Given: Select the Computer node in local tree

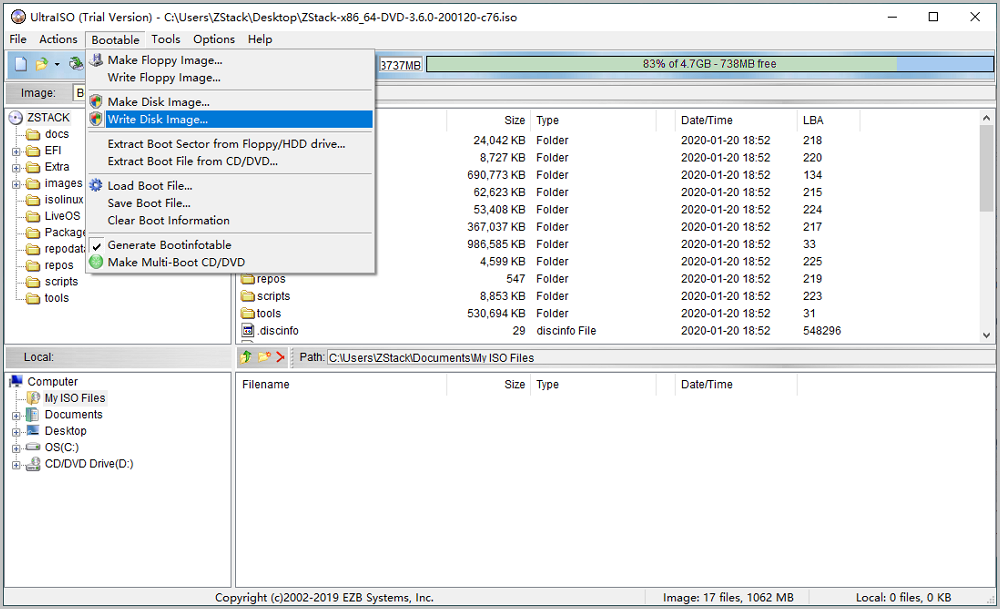Looking at the screenshot, I should tap(52, 382).
